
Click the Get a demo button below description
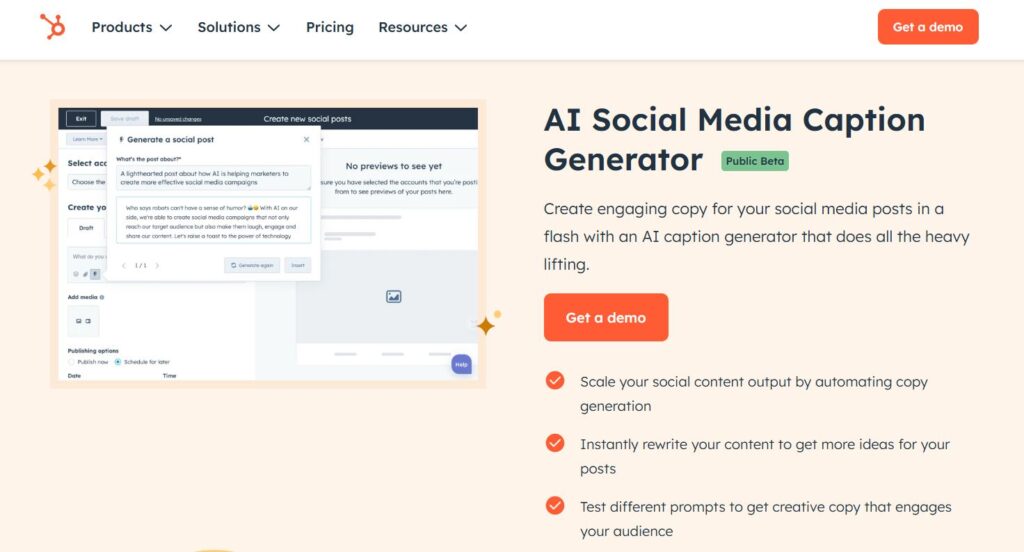605,317
